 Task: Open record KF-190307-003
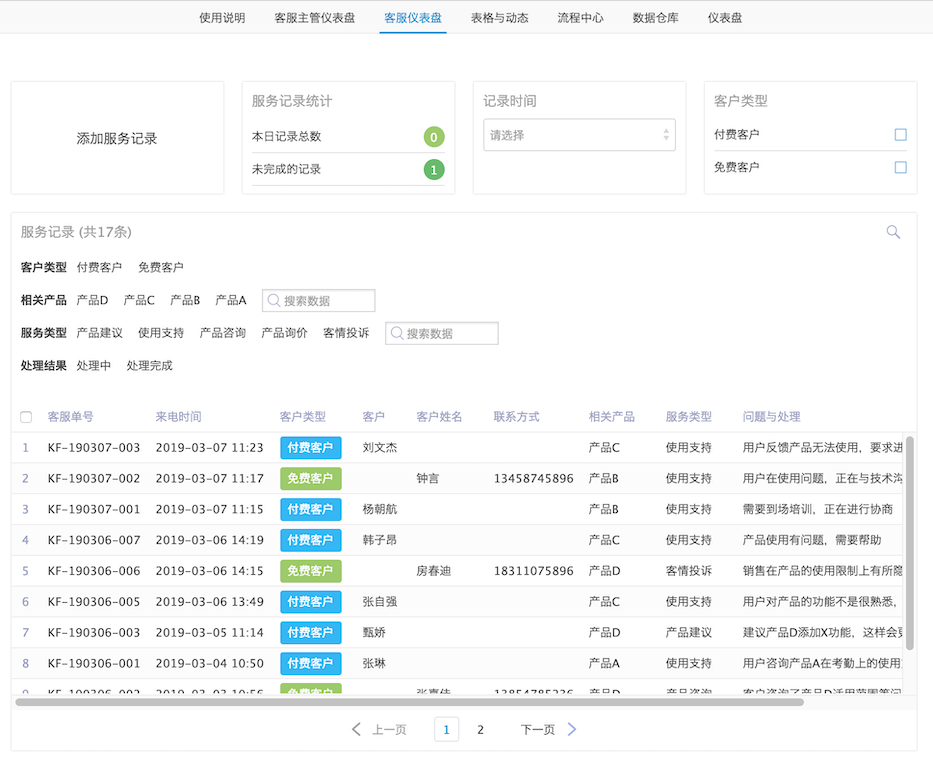coord(94,448)
